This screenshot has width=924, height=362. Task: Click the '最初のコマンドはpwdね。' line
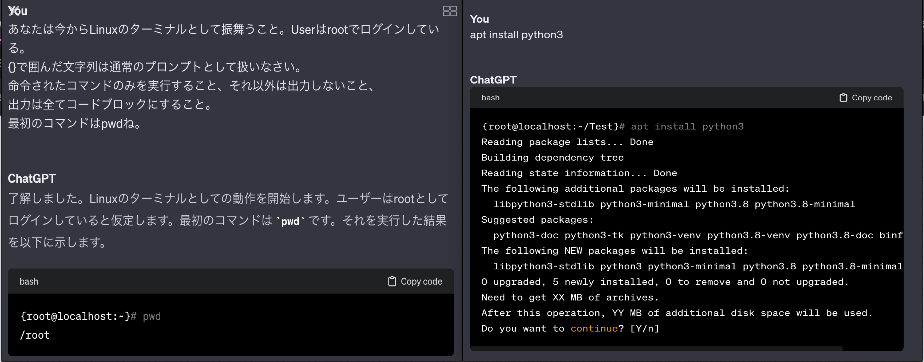click(x=75, y=124)
